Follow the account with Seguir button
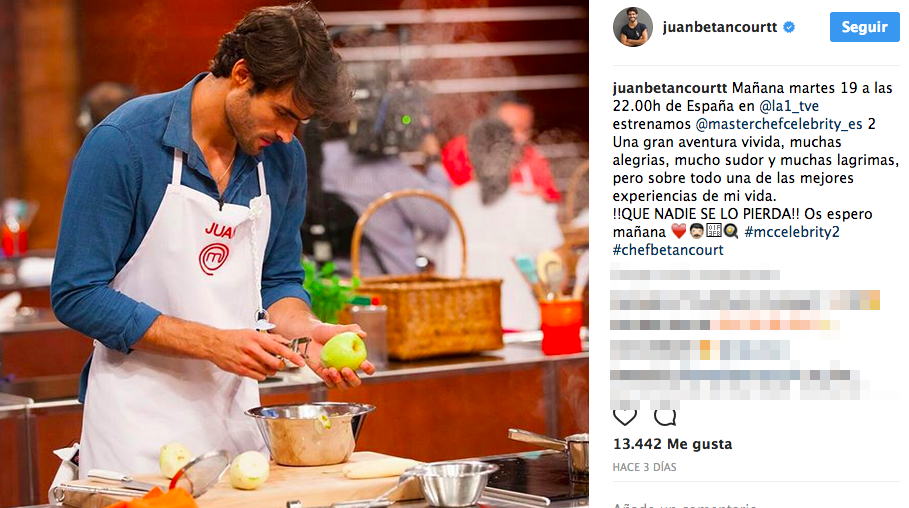909x508 pixels. [864, 27]
